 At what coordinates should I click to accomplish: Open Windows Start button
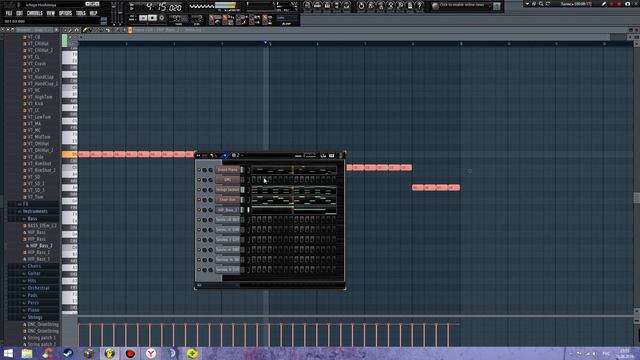coord(8,353)
